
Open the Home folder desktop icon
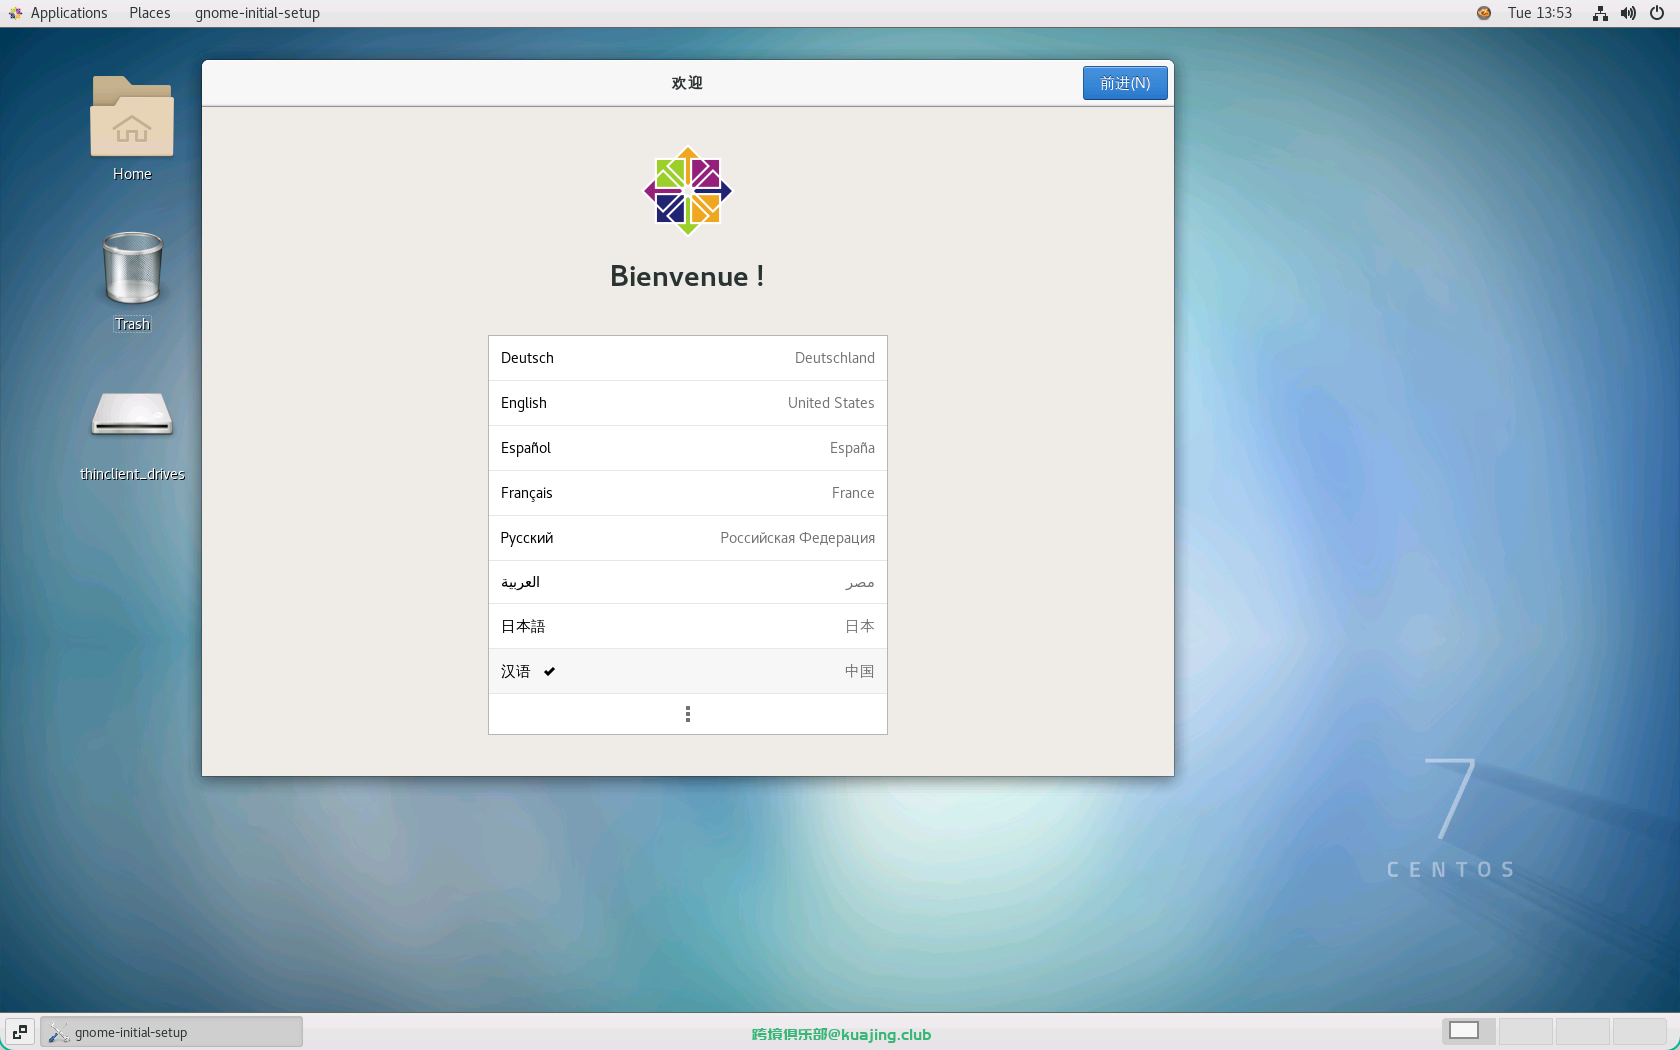coord(132,129)
